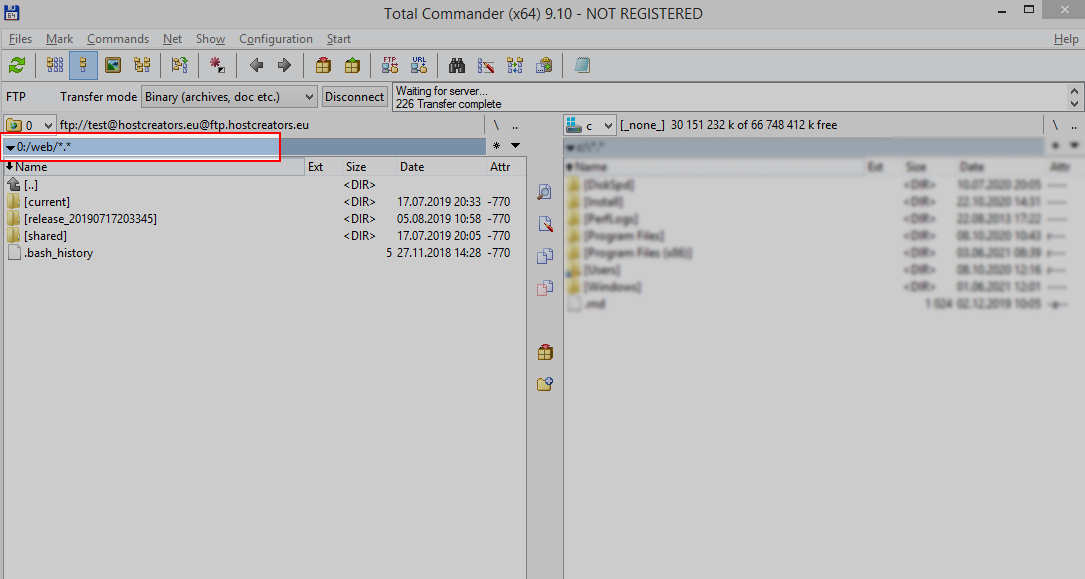
Task: Open the left panel favorites asterisk menu
Action: coord(496,146)
